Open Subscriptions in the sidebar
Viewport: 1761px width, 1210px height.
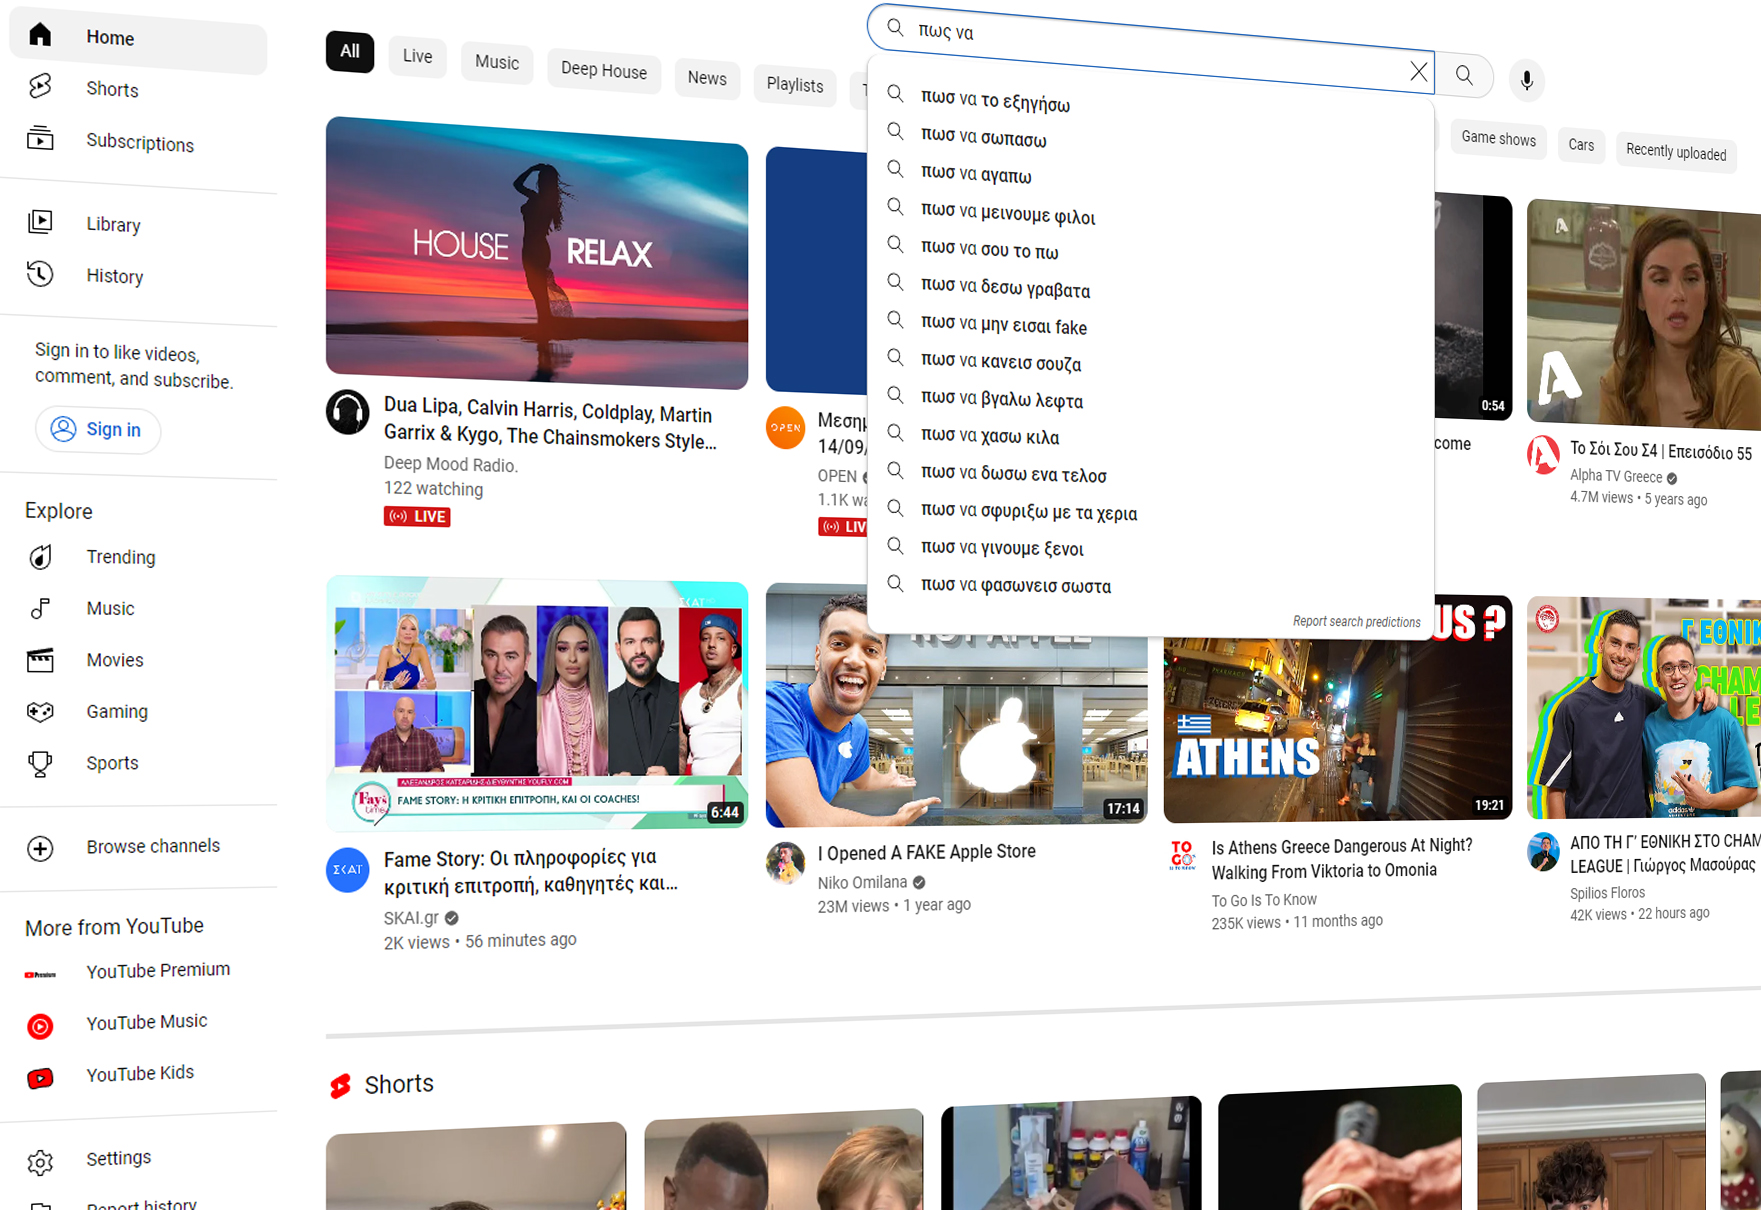pyautogui.click(x=139, y=143)
